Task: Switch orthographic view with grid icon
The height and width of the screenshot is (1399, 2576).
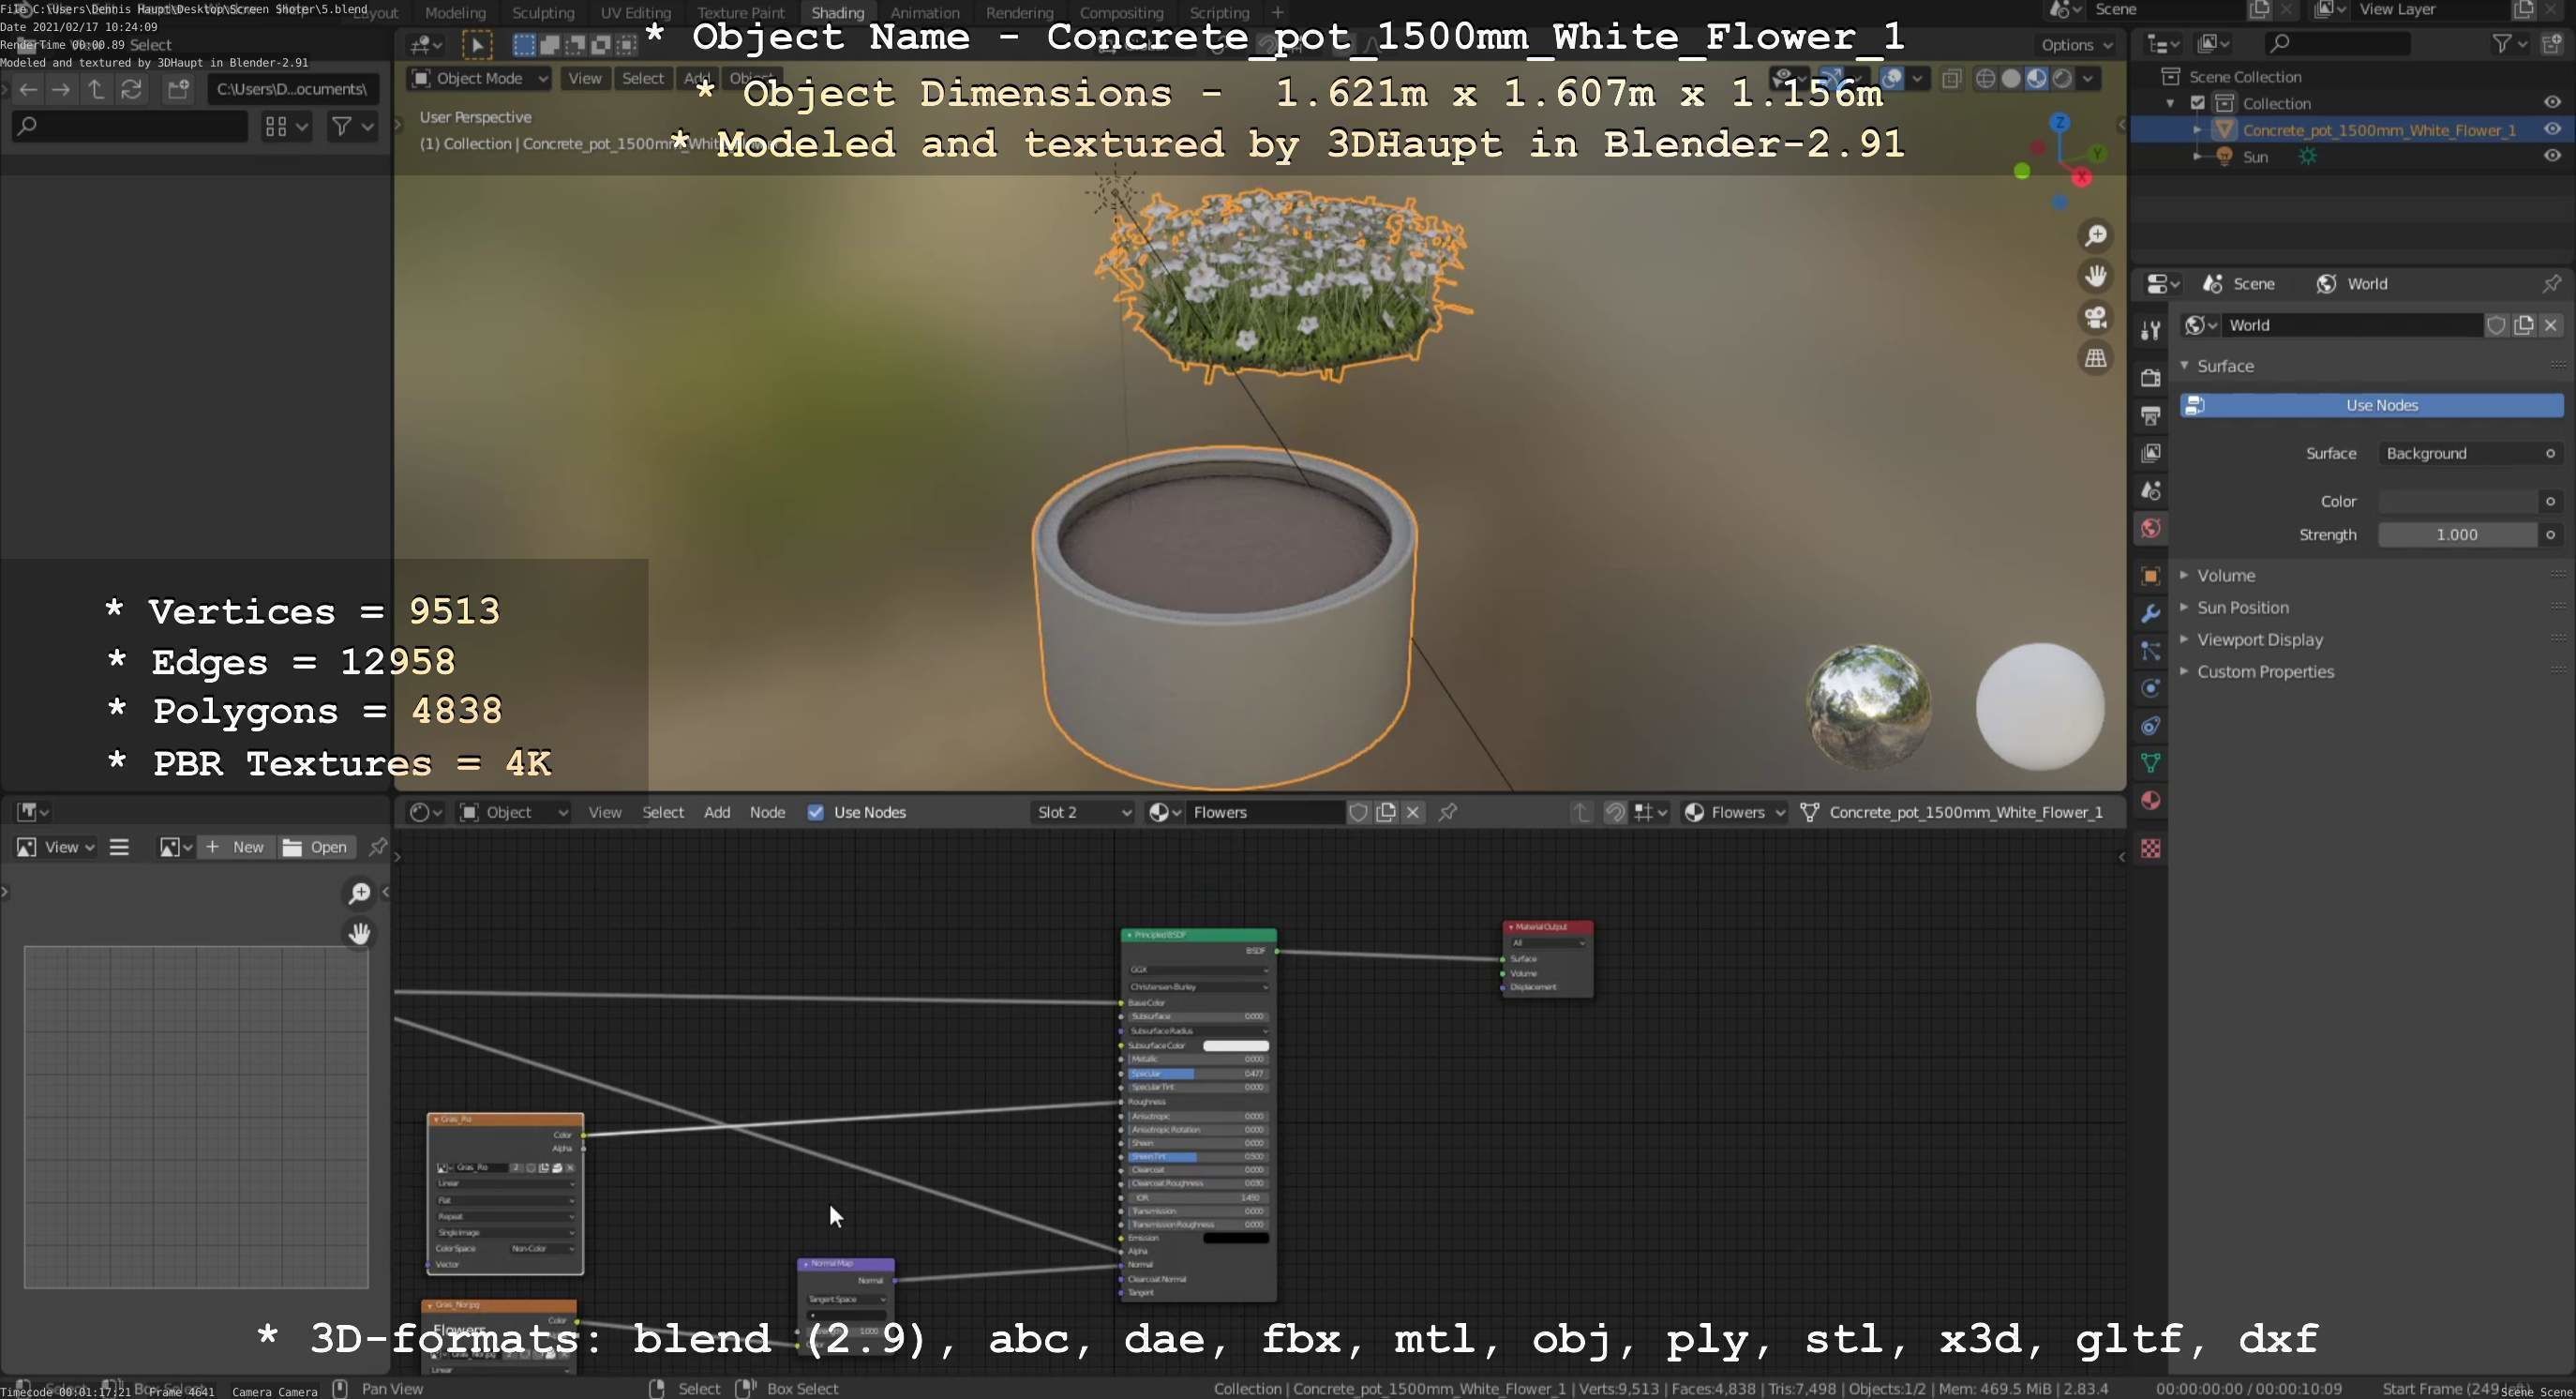Action: 2095,358
